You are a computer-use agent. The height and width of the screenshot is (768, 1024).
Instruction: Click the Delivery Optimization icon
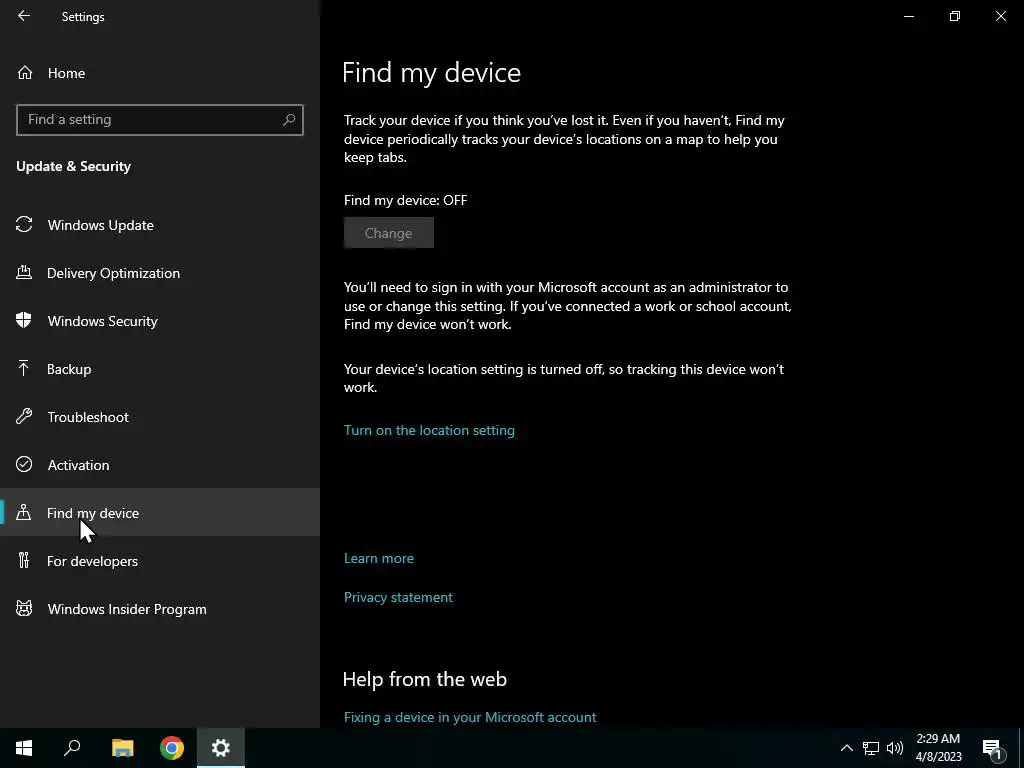pos(24,272)
